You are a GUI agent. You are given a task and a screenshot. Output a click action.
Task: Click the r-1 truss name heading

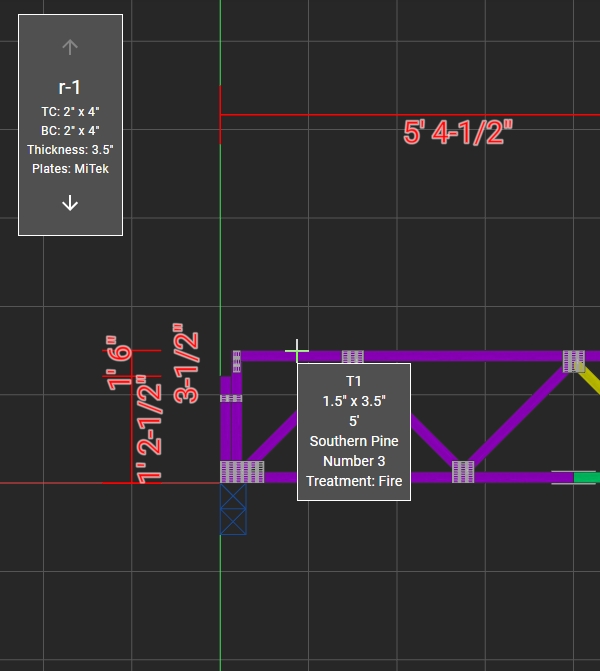70,87
